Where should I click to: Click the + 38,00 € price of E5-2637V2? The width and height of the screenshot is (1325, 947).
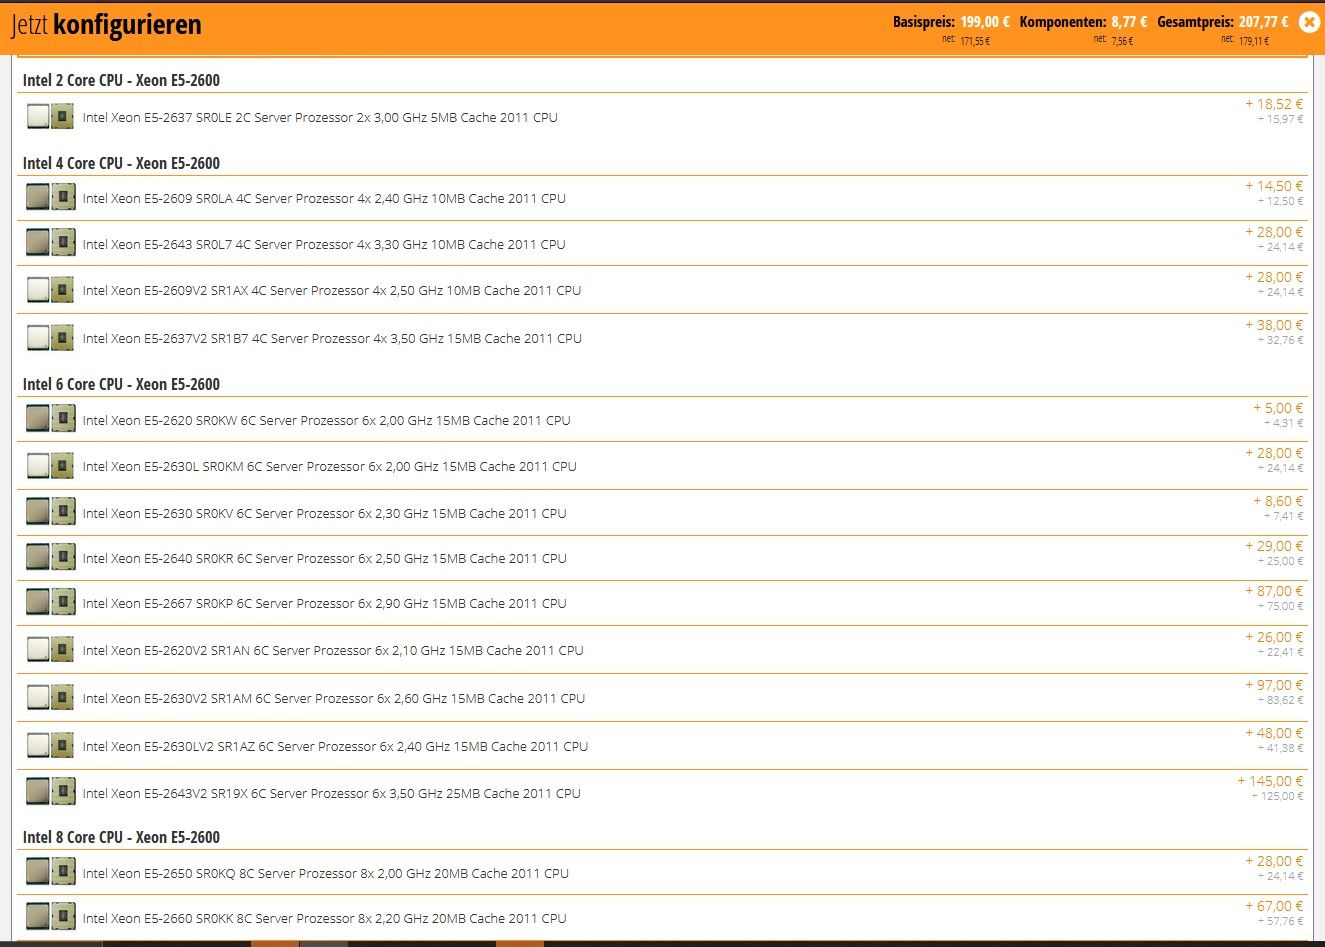coord(1274,325)
